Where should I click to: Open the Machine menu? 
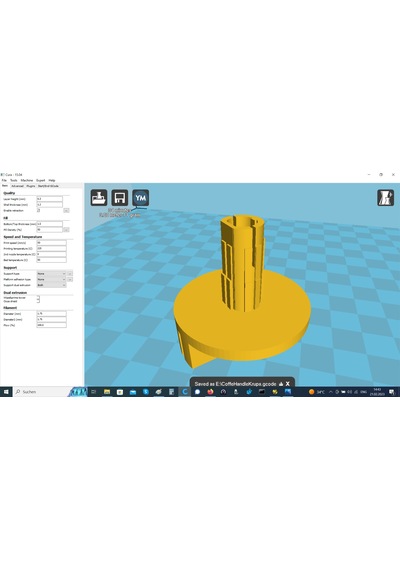(x=27, y=180)
